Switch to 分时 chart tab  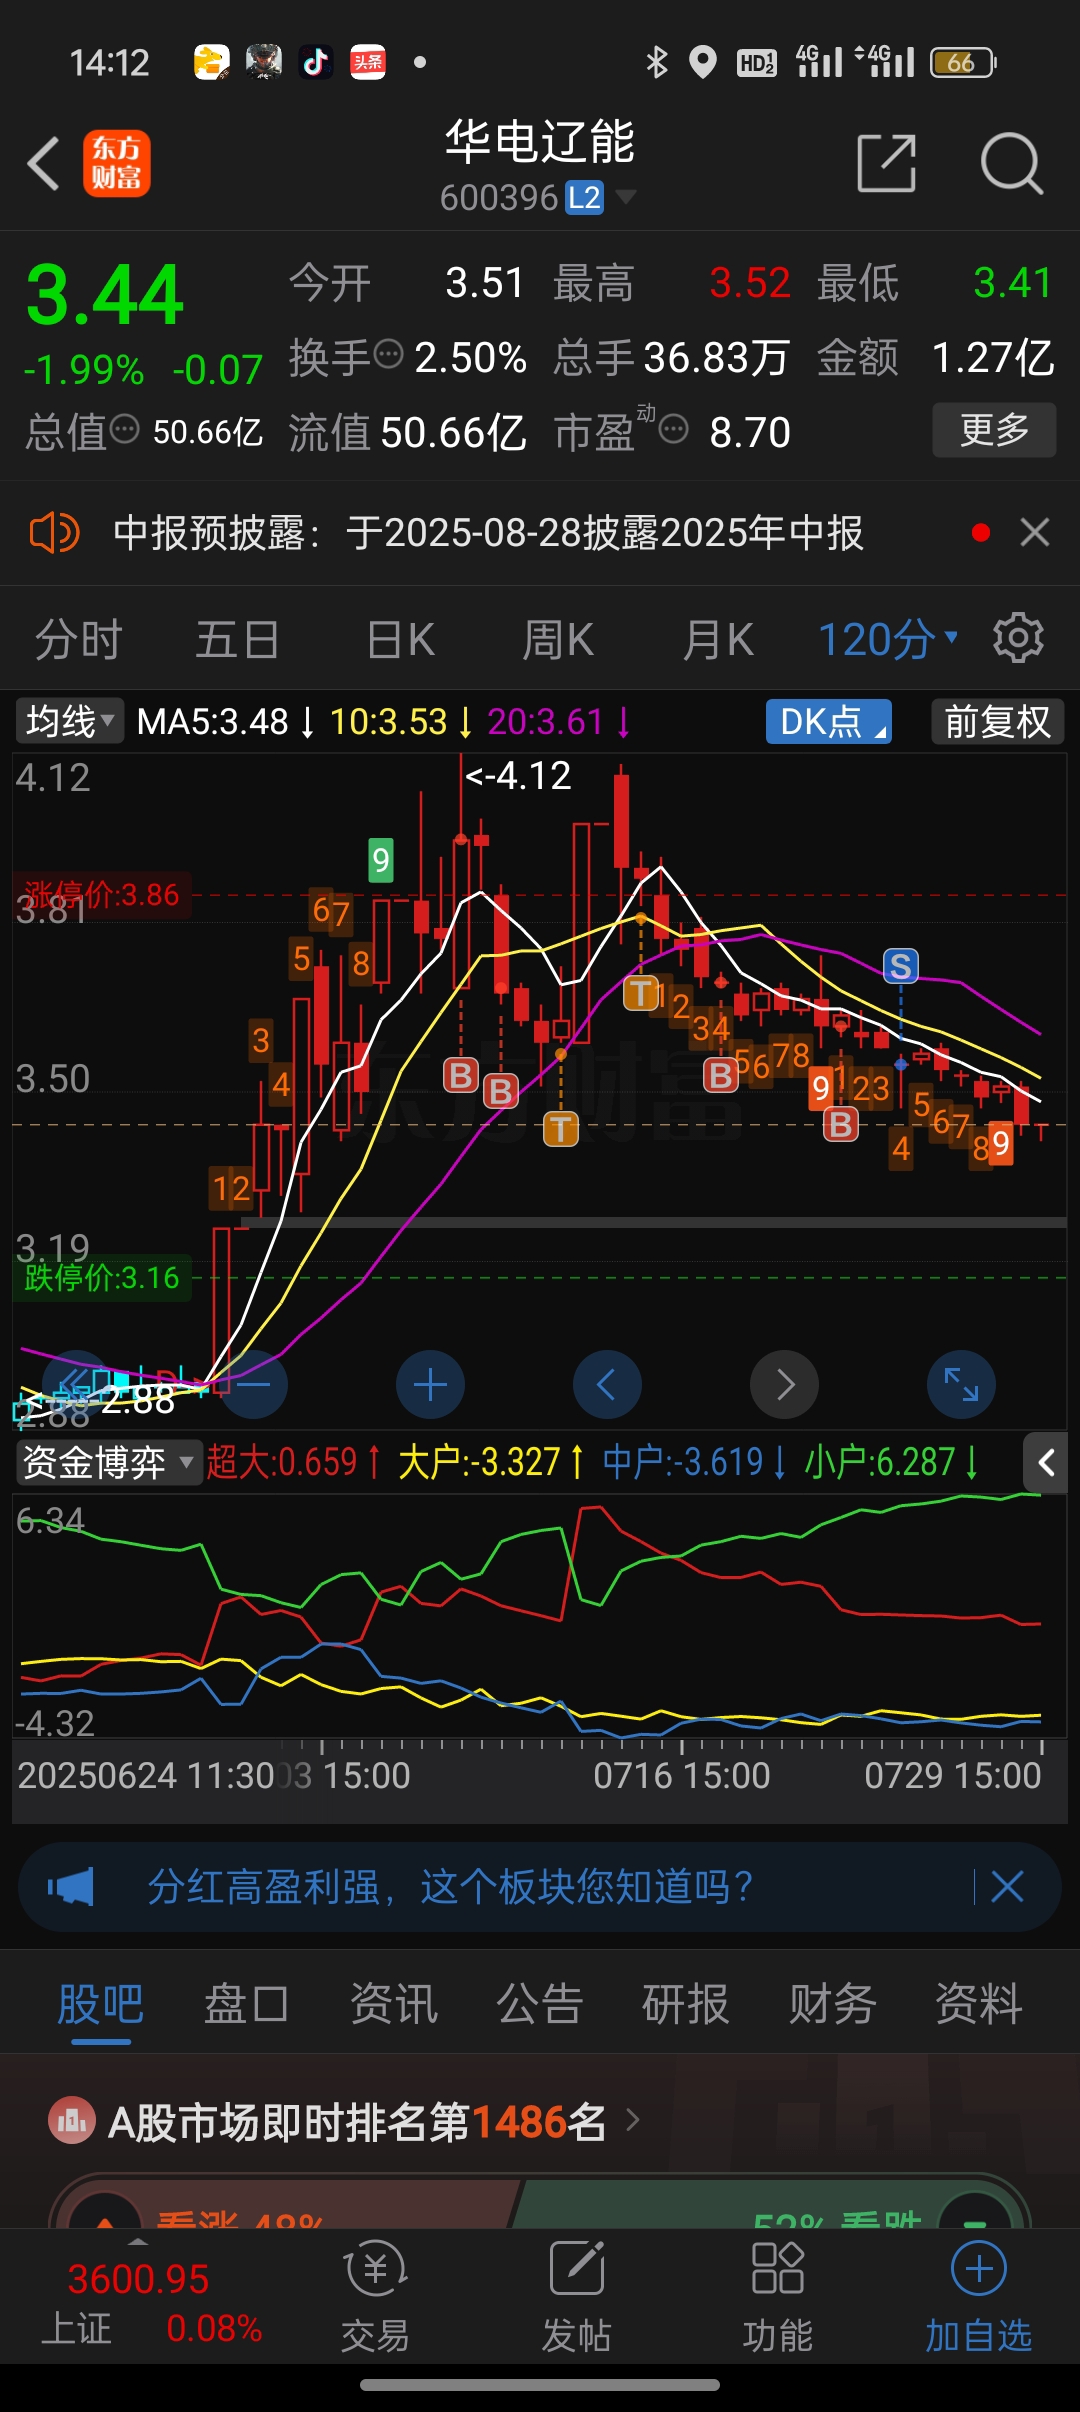pyautogui.click(x=79, y=639)
